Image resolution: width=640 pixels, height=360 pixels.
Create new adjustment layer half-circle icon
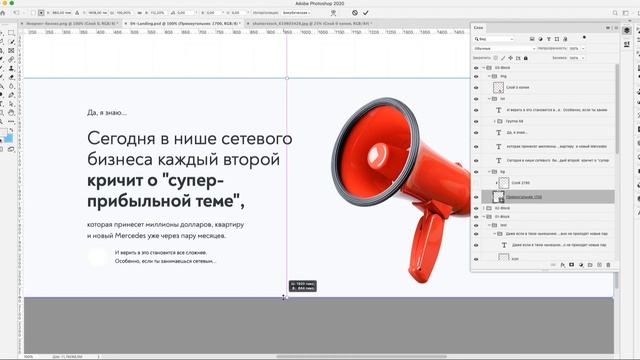(x=581, y=265)
